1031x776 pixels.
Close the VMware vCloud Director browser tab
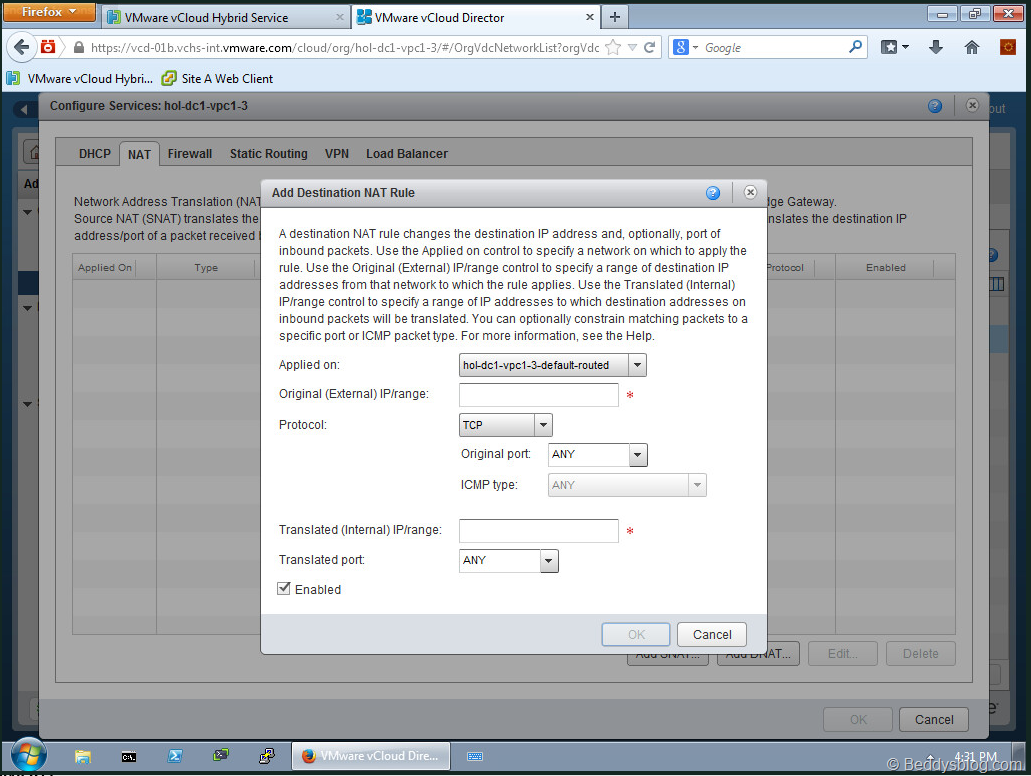click(x=589, y=18)
